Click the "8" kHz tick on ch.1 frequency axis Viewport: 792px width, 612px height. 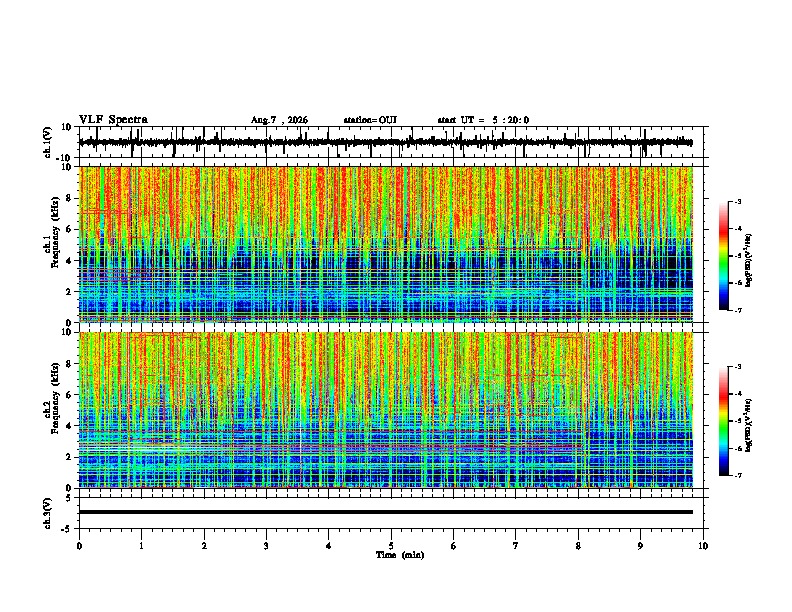pyautogui.click(x=70, y=198)
